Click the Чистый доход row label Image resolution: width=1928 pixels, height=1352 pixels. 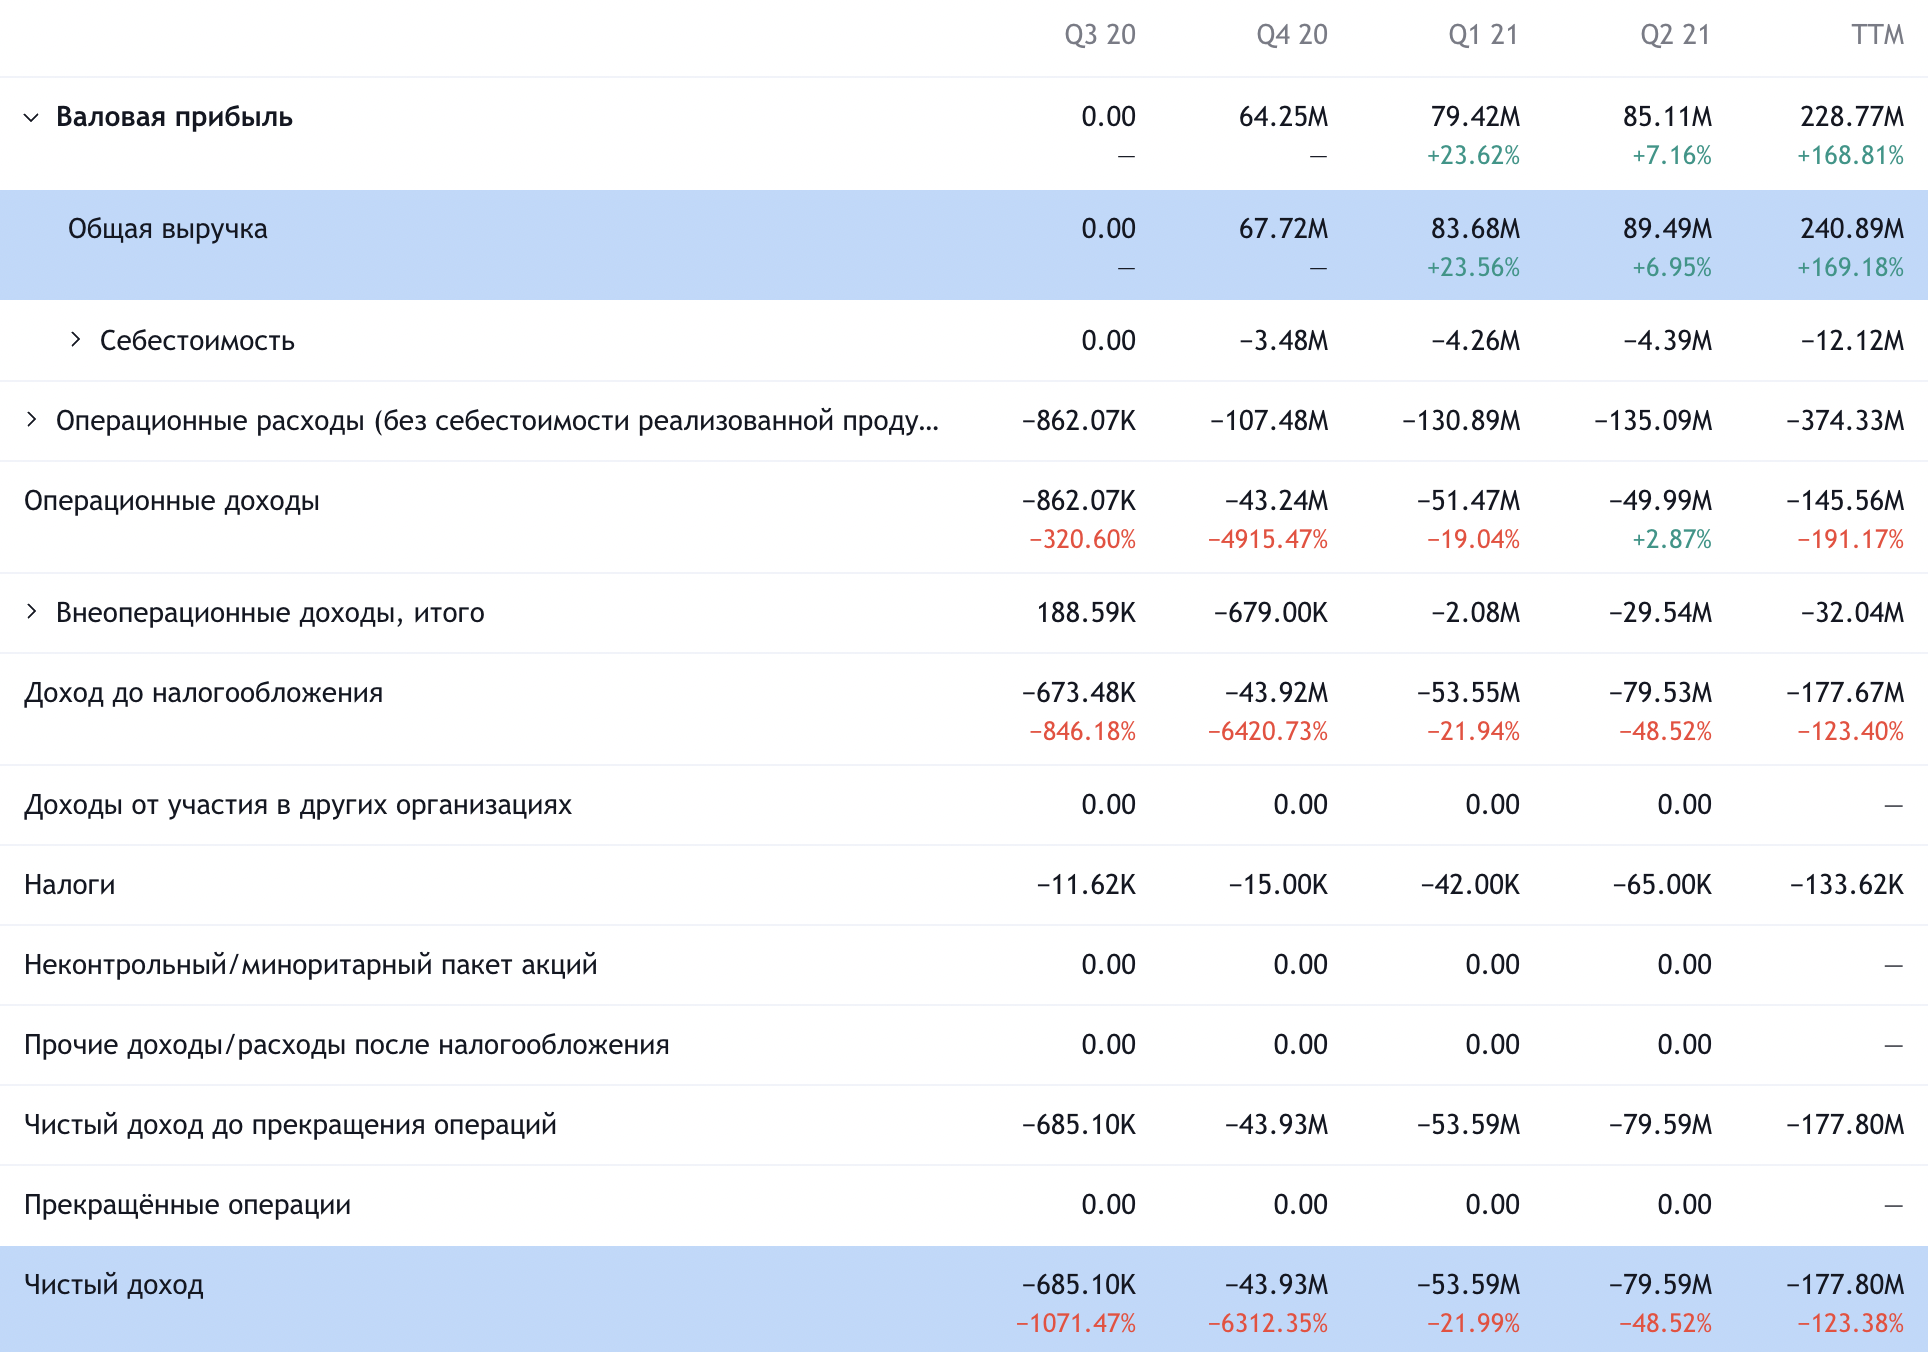tap(114, 1285)
